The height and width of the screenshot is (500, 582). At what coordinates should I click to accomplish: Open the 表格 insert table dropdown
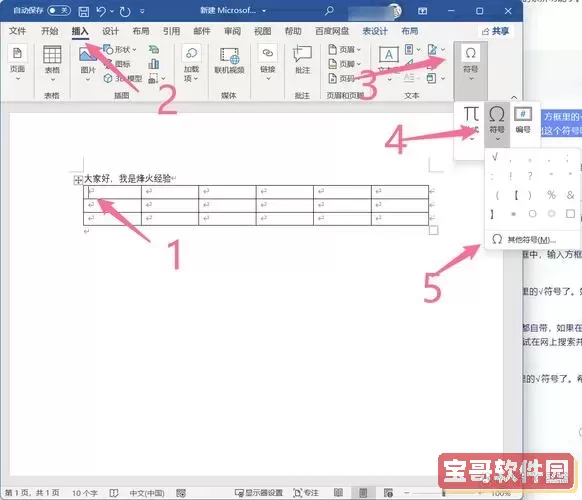tap(52, 63)
